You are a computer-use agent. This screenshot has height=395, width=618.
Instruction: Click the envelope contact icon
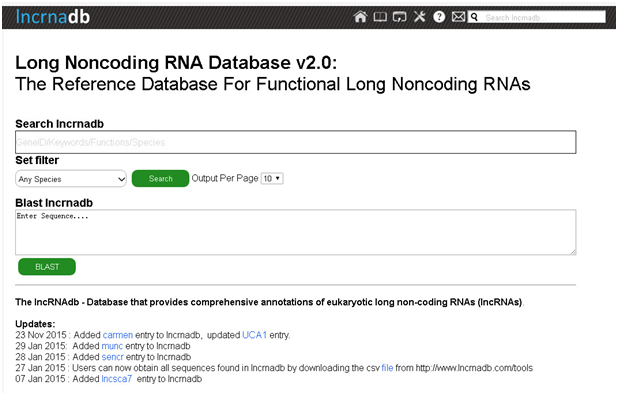tap(458, 17)
